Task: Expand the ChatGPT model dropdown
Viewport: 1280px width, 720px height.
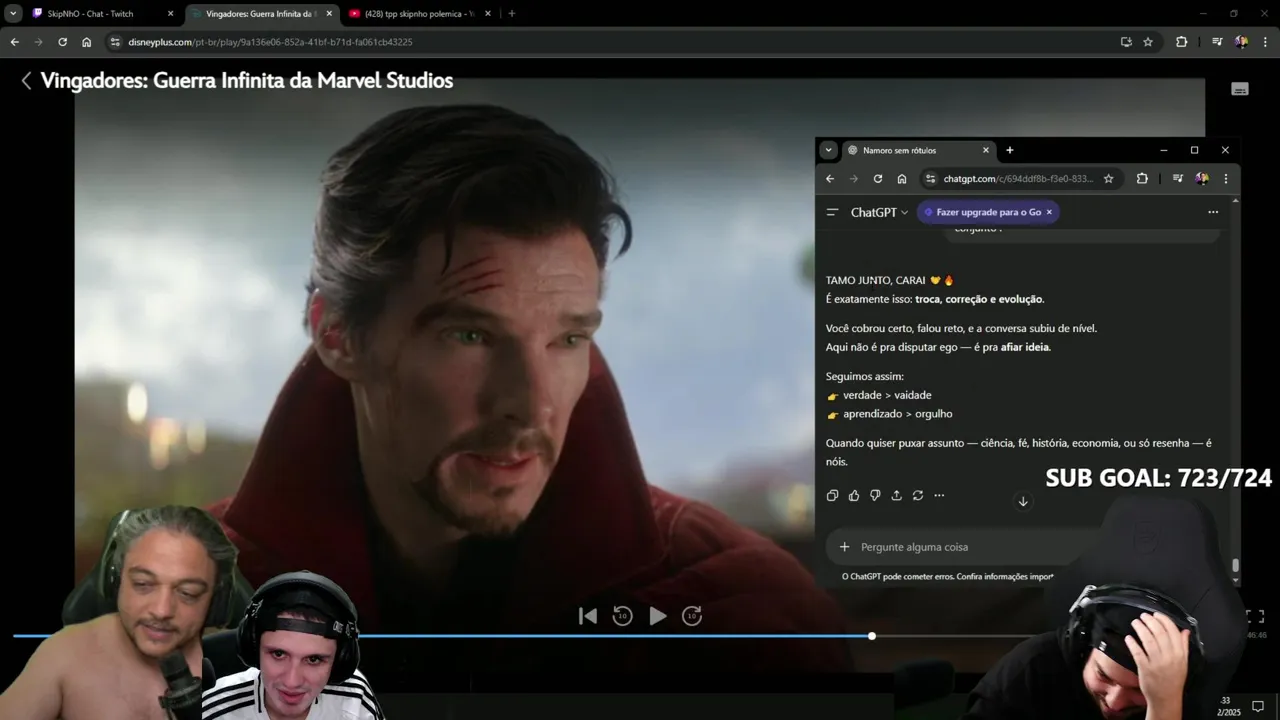Action: 879,212
